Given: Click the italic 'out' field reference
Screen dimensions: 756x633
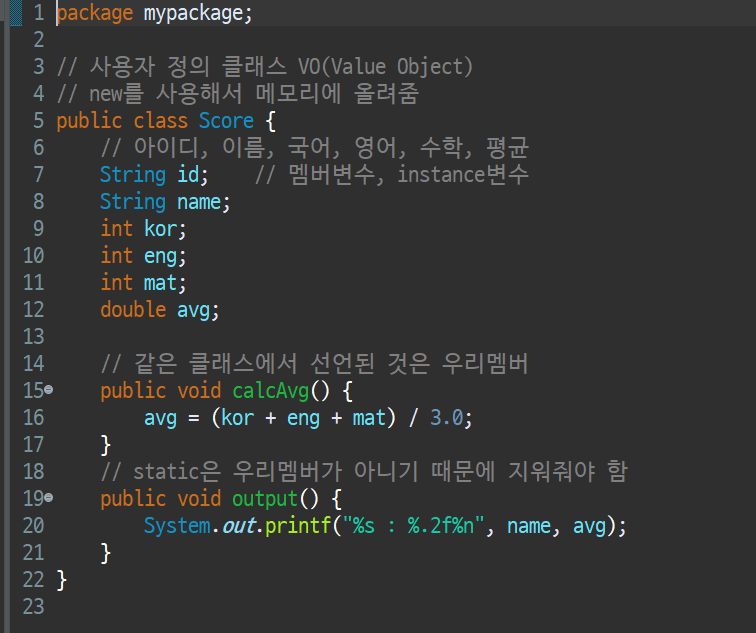Looking at the screenshot, I should click(238, 525).
